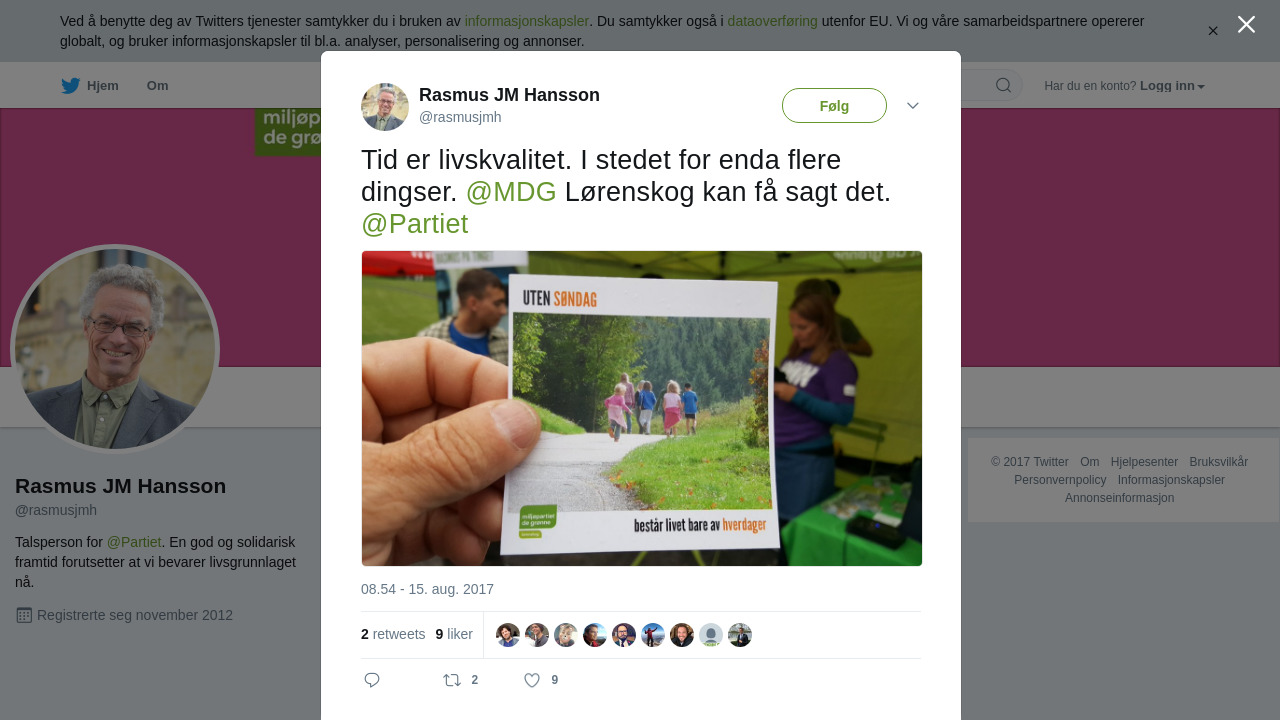
Task: Open the @MDG mention link
Action: [x=511, y=192]
